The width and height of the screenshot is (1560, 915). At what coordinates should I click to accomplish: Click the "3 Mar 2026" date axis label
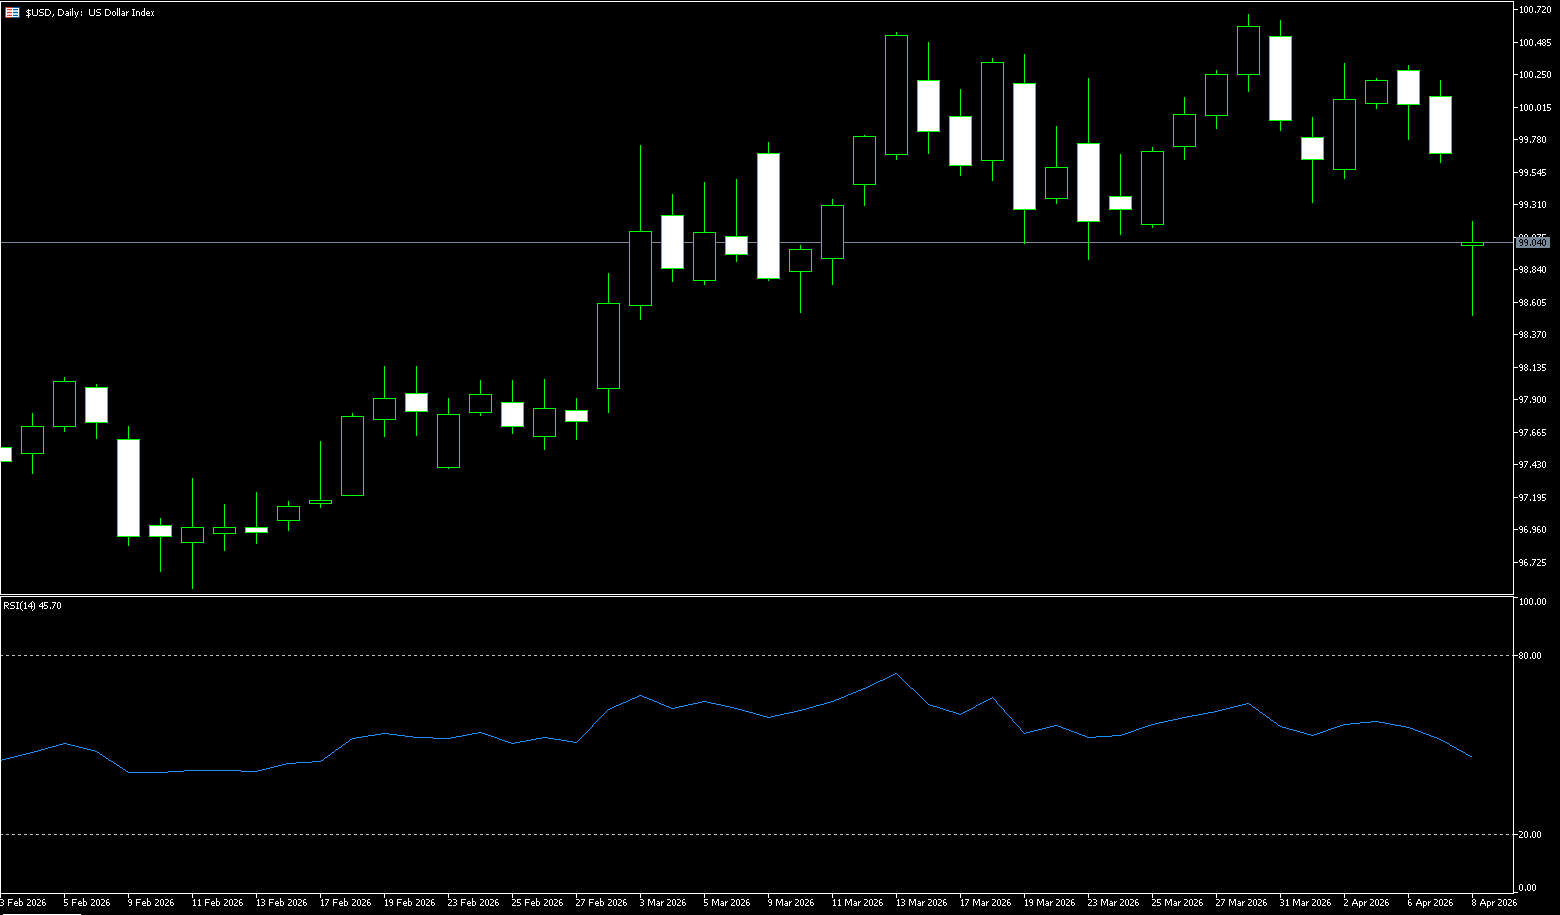coord(664,903)
